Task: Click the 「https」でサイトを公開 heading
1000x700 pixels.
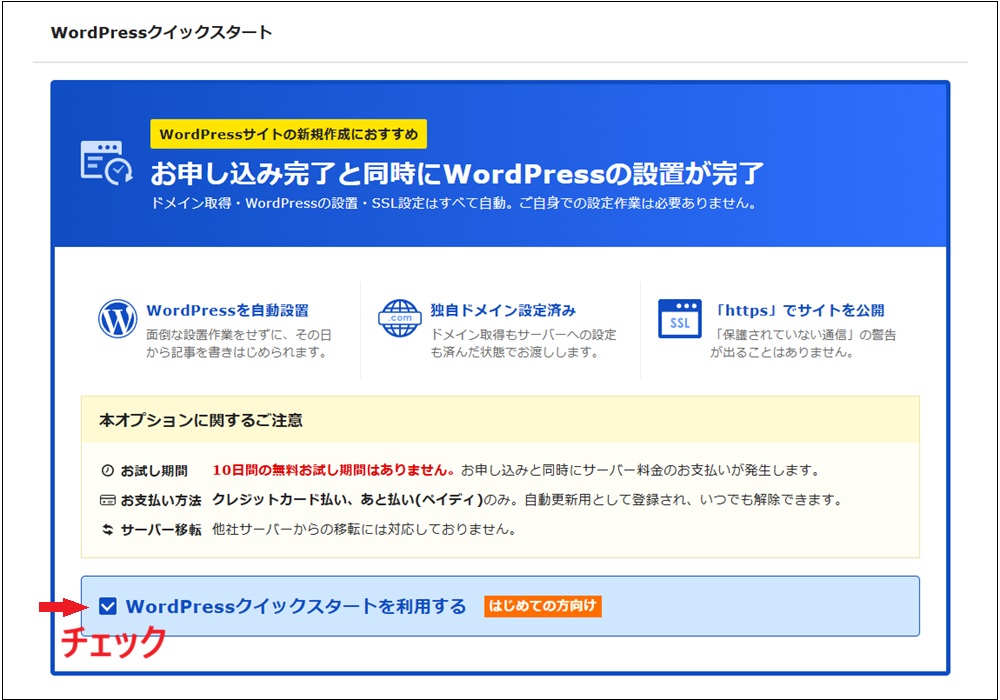Action: pyautogui.click(x=798, y=310)
